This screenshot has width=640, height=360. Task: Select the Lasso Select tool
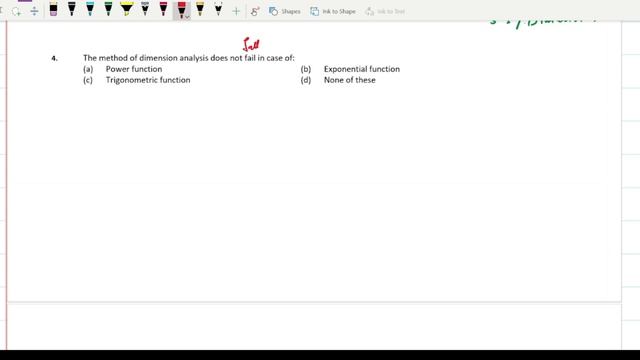[16, 11]
